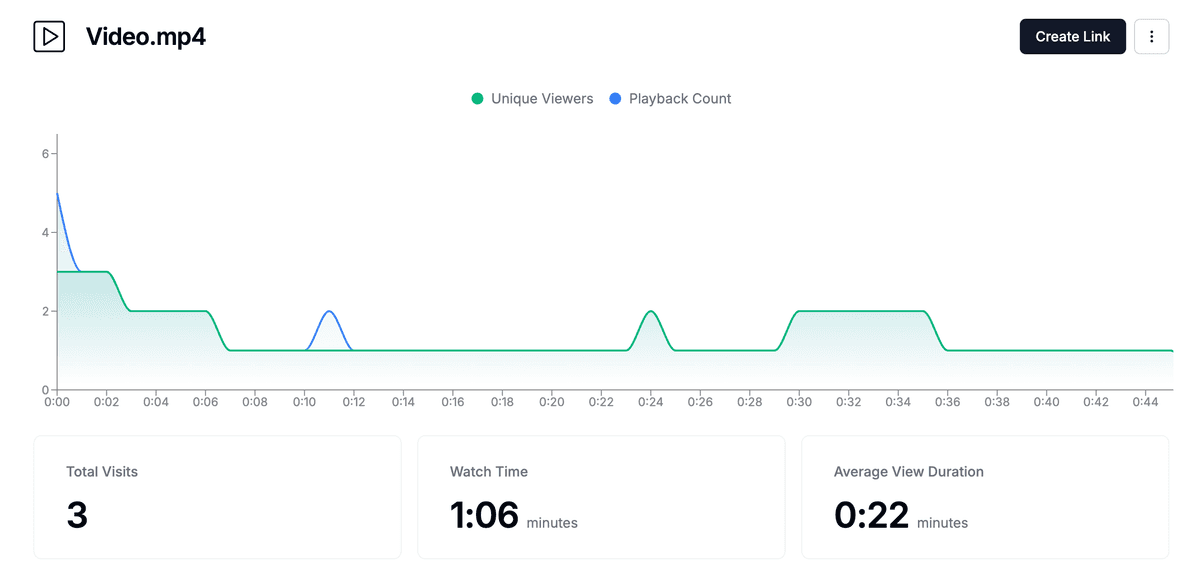Select the Total Visits stat card
Screen dimensions: 1200x578
click(217, 496)
